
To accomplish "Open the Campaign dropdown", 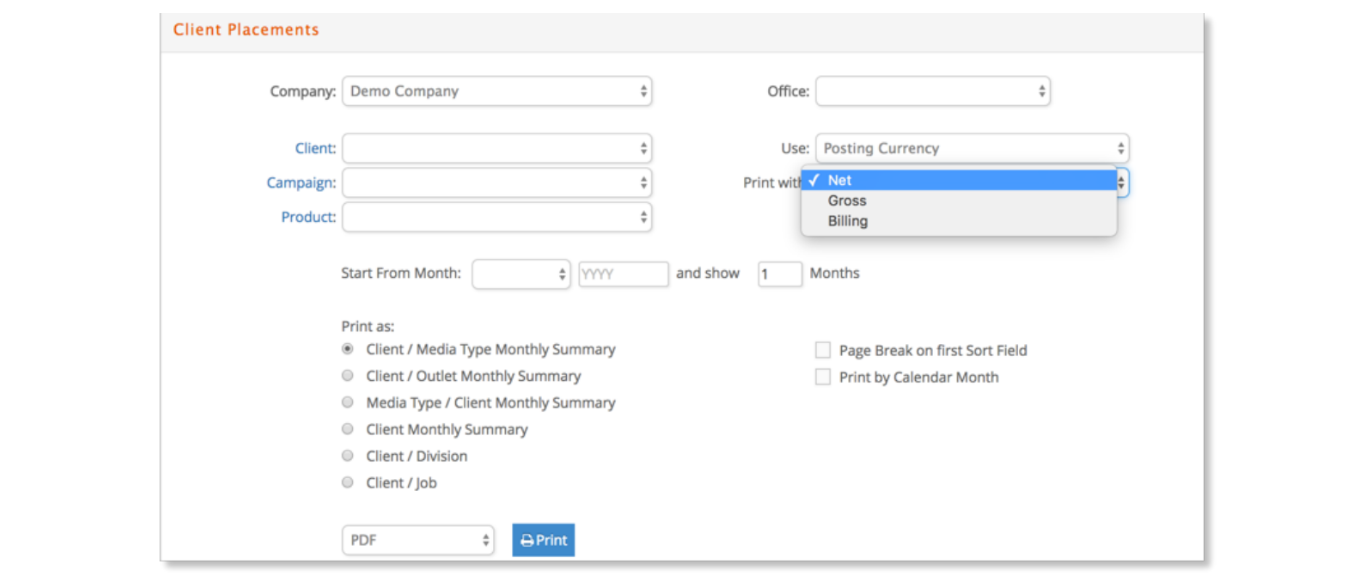I will (496, 183).
